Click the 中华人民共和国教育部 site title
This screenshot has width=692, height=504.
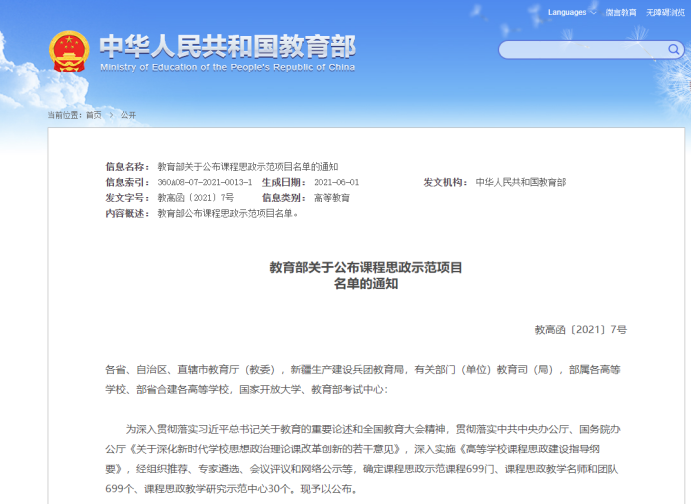click(227, 46)
